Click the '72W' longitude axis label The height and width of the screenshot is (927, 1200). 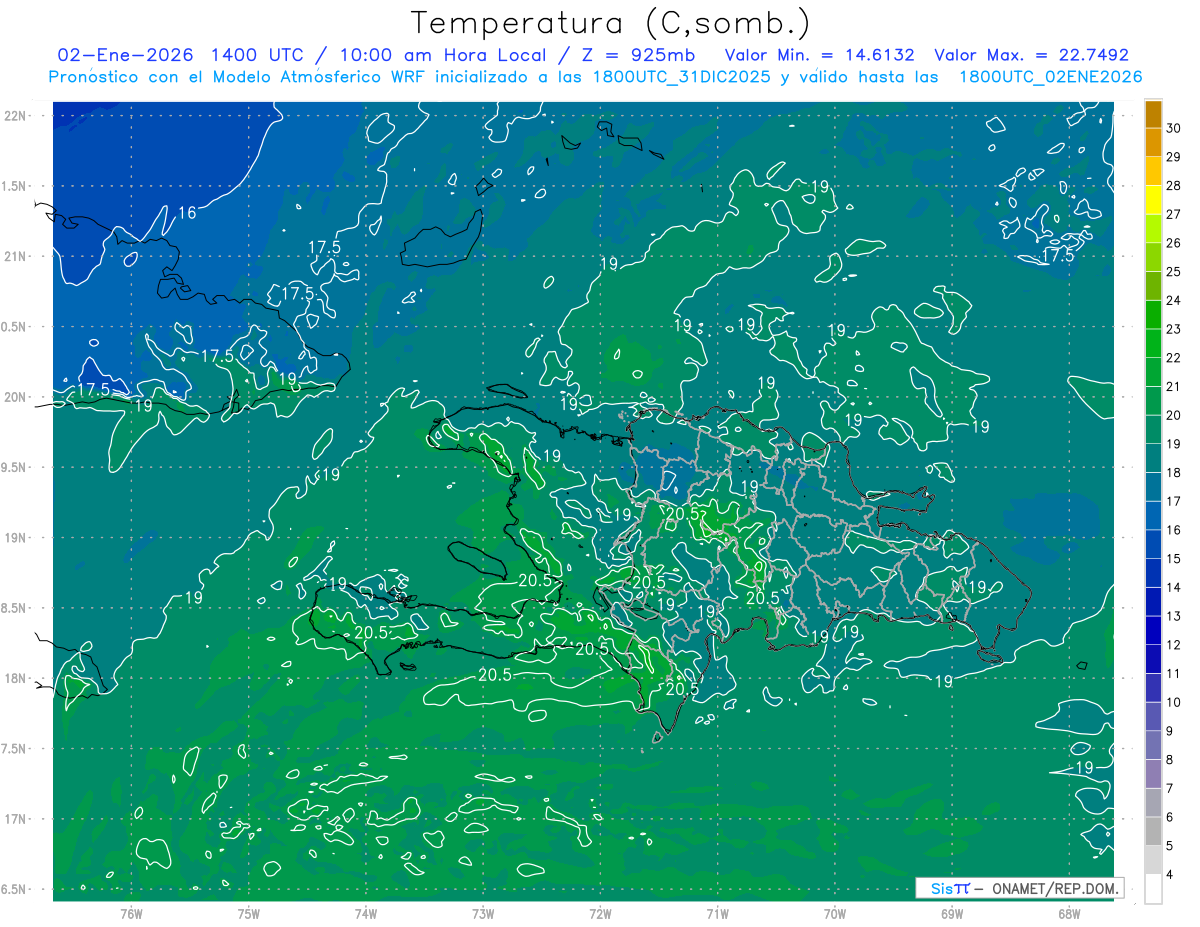(x=600, y=913)
